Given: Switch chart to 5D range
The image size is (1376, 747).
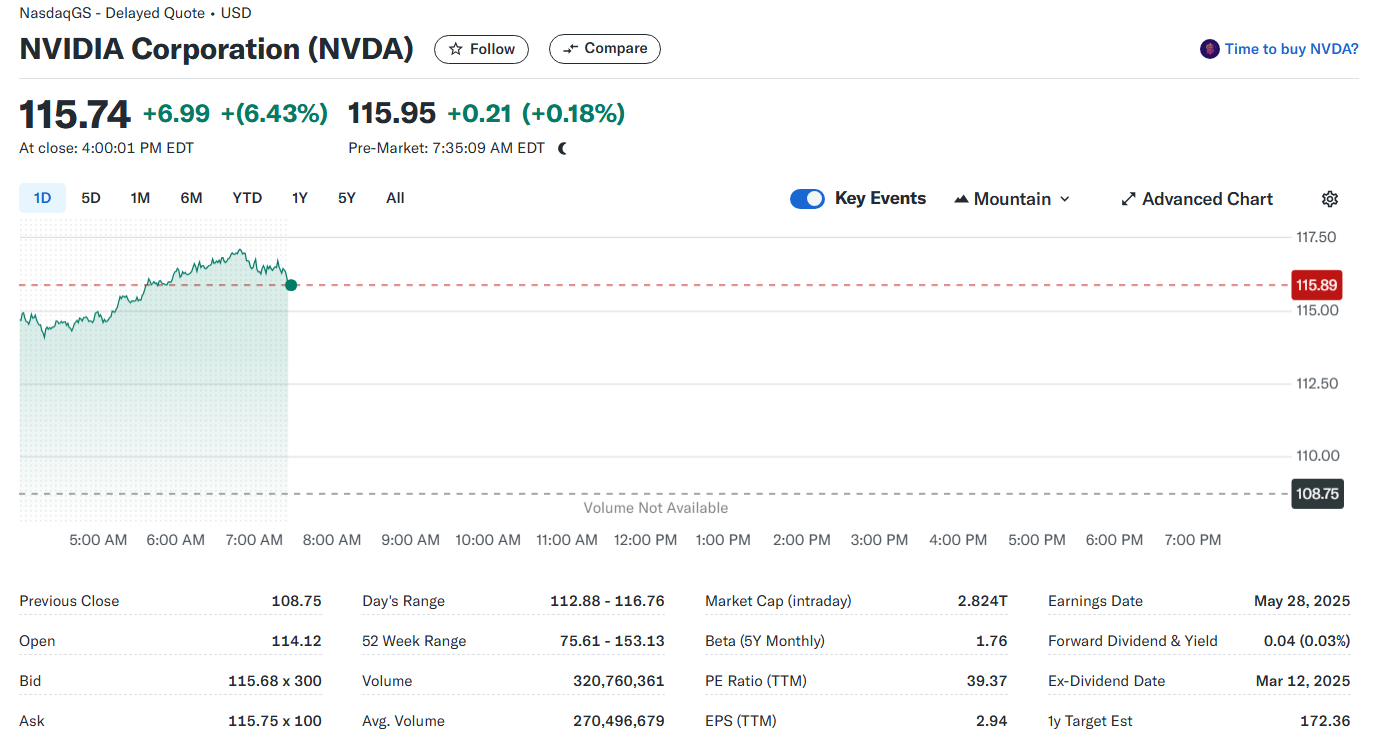Looking at the screenshot, I should point(91,198).
